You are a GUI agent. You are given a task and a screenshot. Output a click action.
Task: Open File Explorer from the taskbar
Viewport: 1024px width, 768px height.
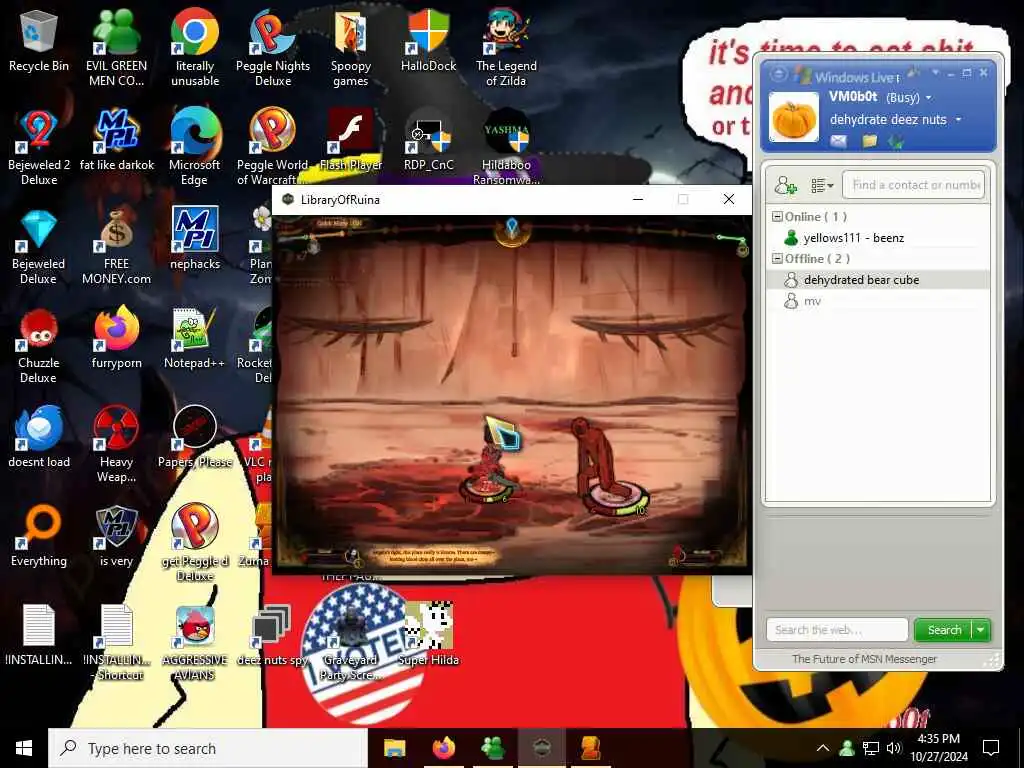tap(394, 748)
